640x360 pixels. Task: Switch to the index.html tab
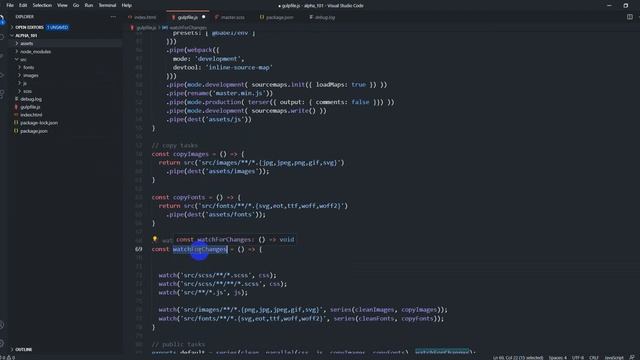pyautogui.click(x=145, y=17)
